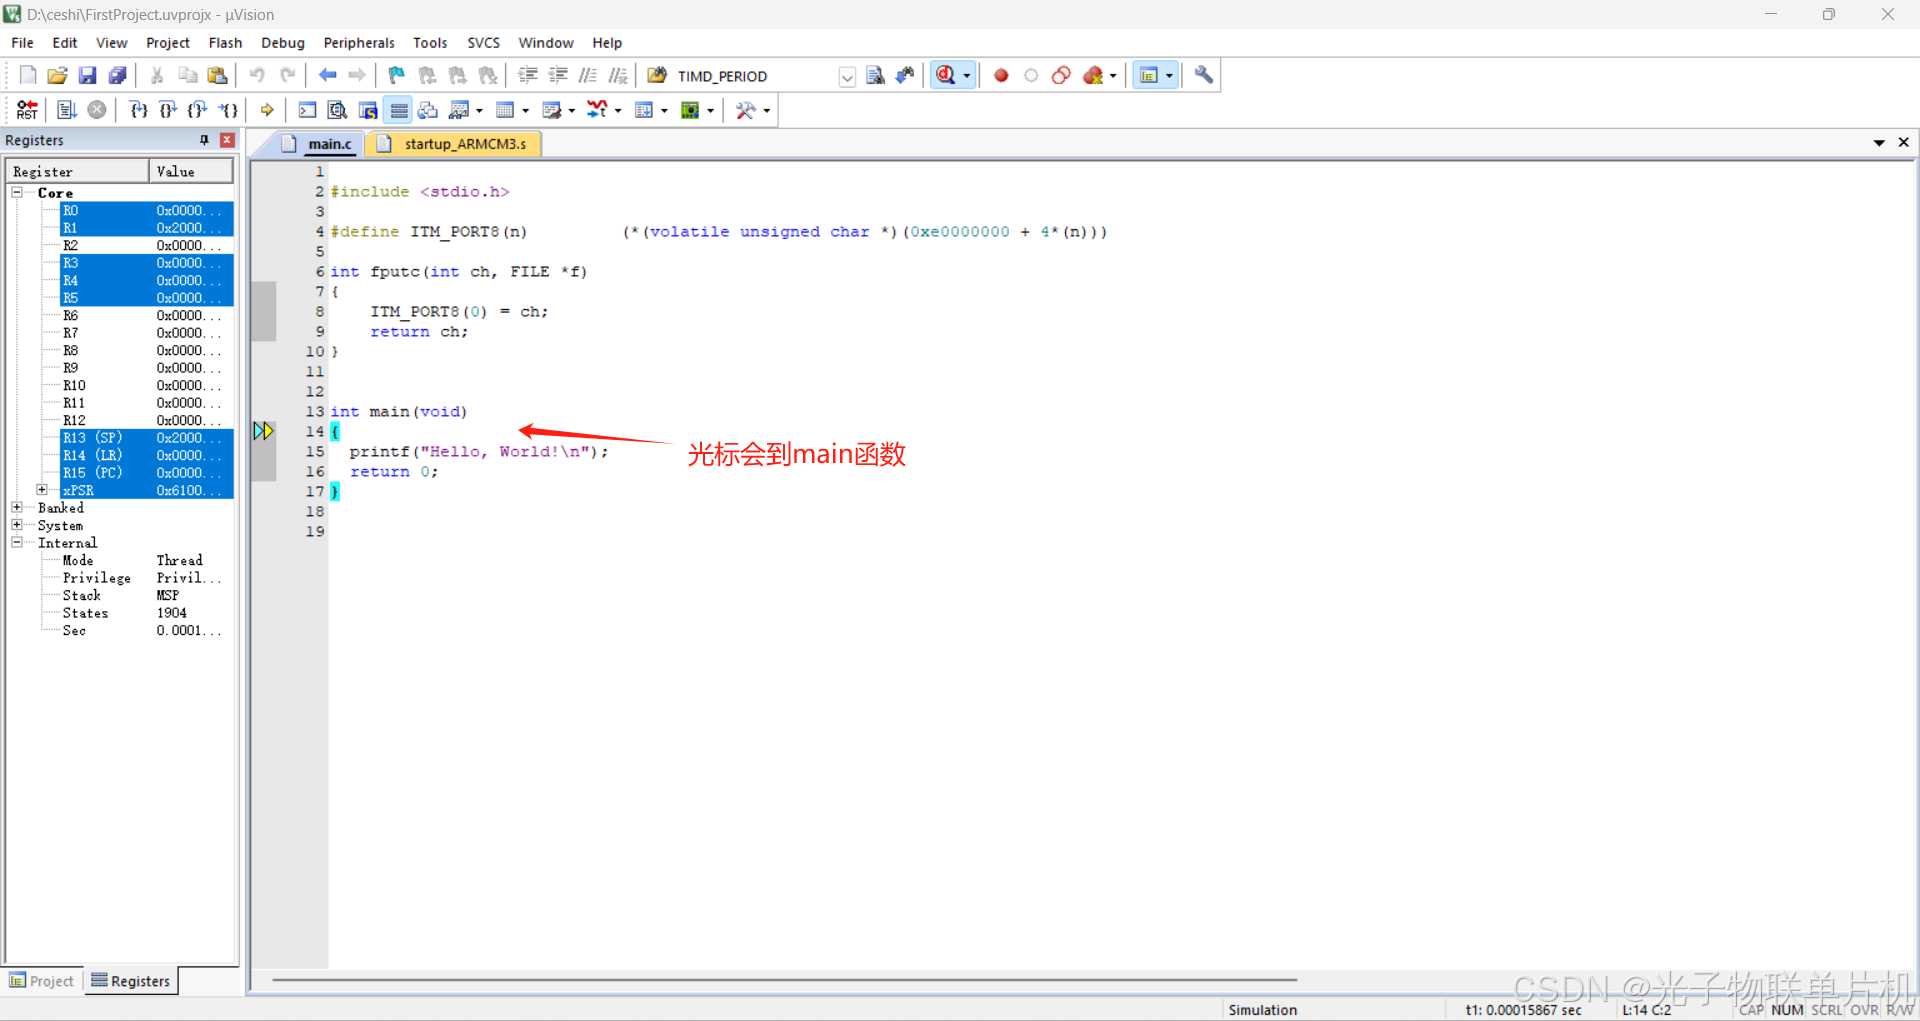The image size is (1920, 1021).
Task: Select the R15 (PC) register row
Action: tap(147, 473)
